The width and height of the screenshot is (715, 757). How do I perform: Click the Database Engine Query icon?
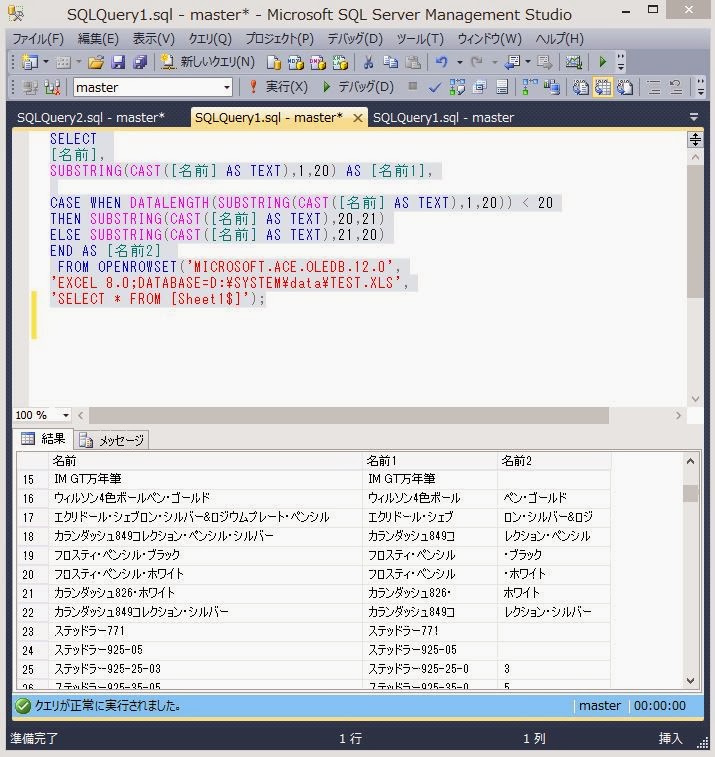pyautogui.click(x=274, y=62)
